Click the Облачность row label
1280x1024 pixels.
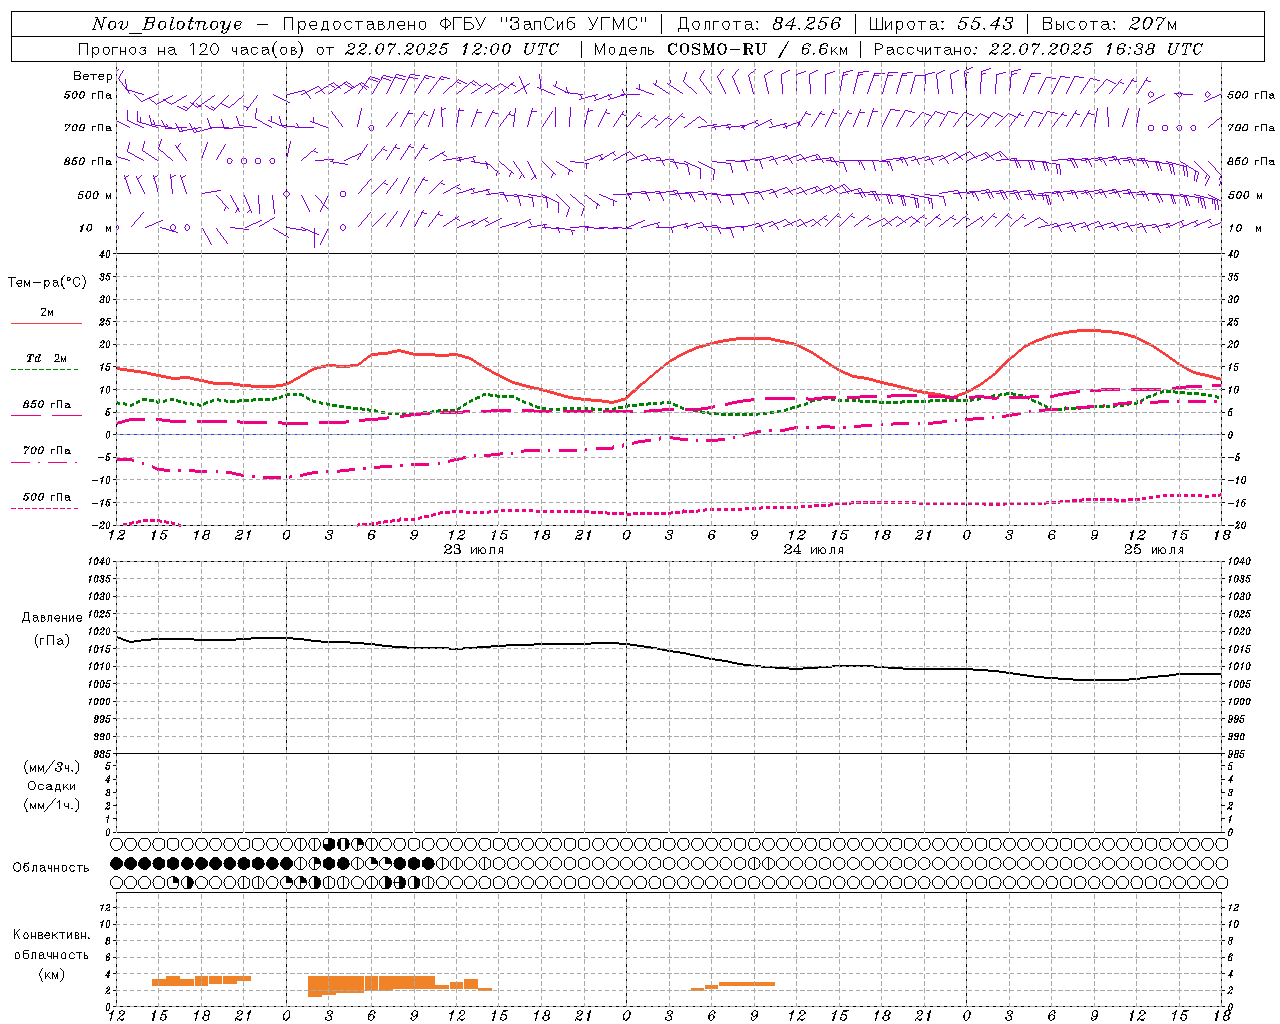click(51, 868)
